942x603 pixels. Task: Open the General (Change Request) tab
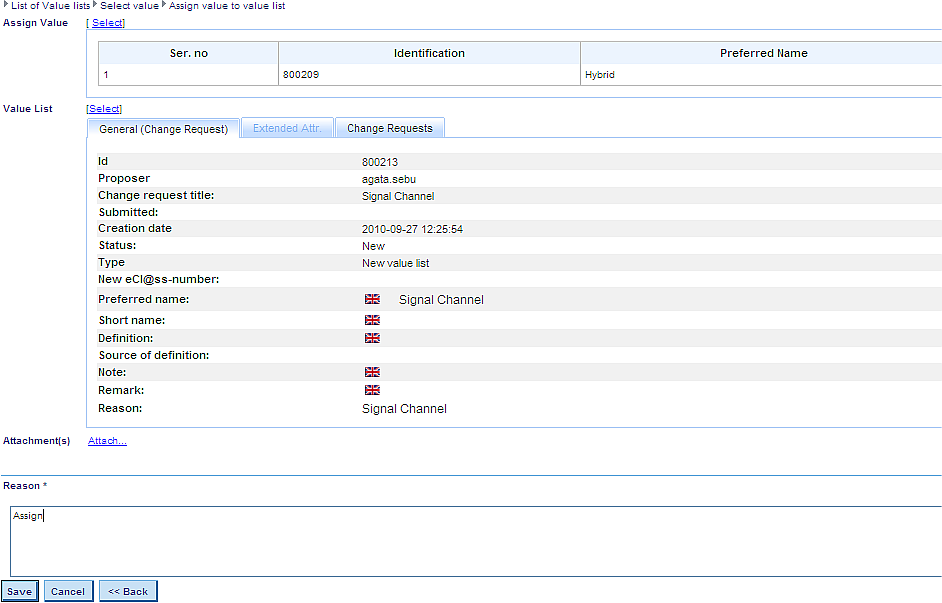tap(163, 129)
